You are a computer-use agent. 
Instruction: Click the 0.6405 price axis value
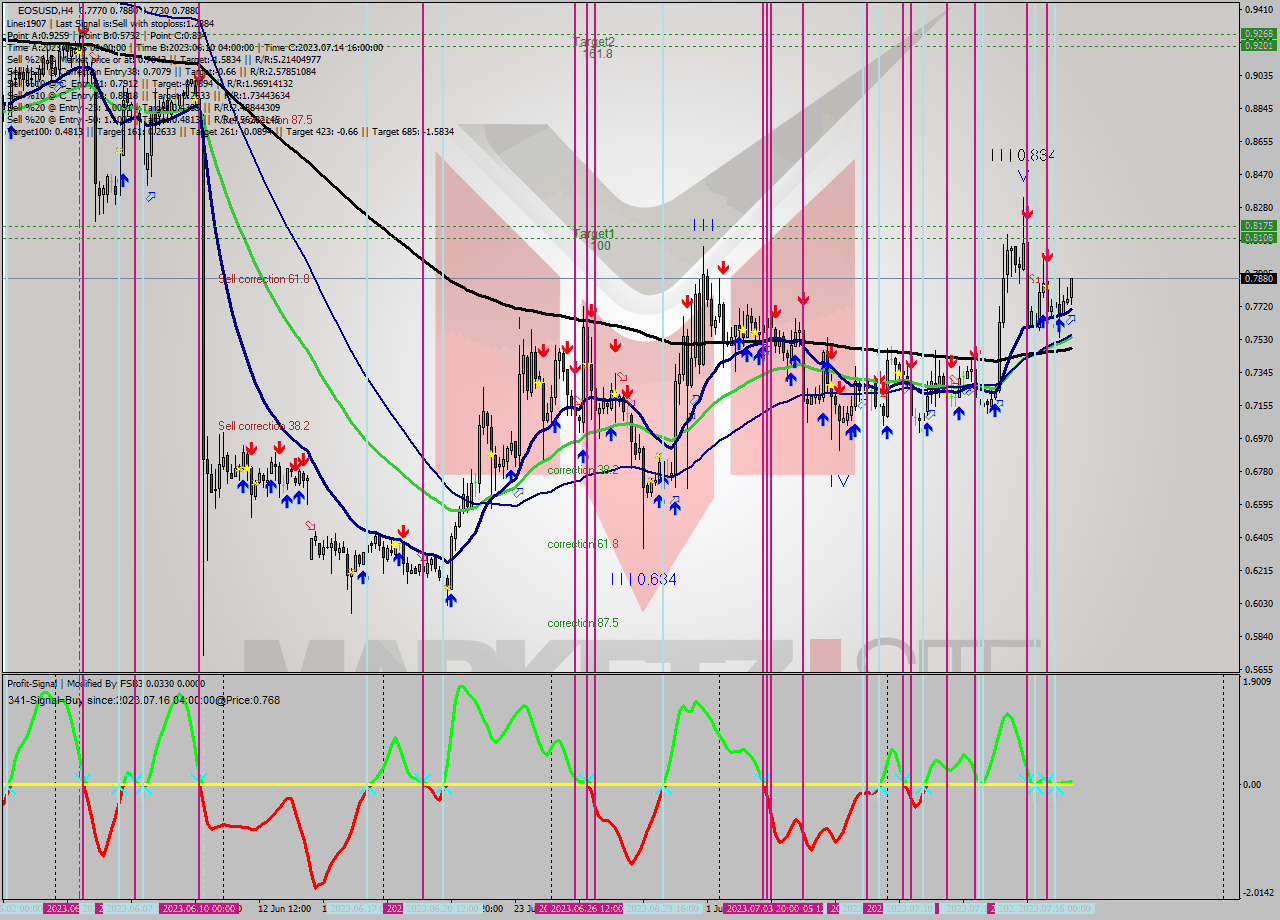point(1258,537)
